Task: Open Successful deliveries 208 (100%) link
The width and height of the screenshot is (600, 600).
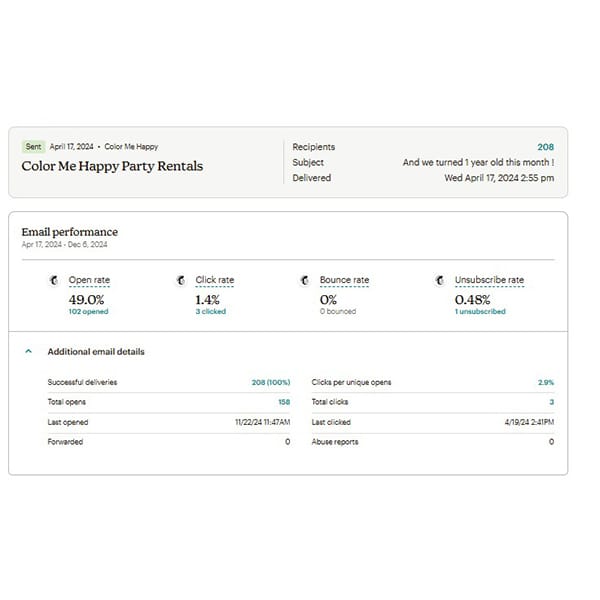Action: 270,382
